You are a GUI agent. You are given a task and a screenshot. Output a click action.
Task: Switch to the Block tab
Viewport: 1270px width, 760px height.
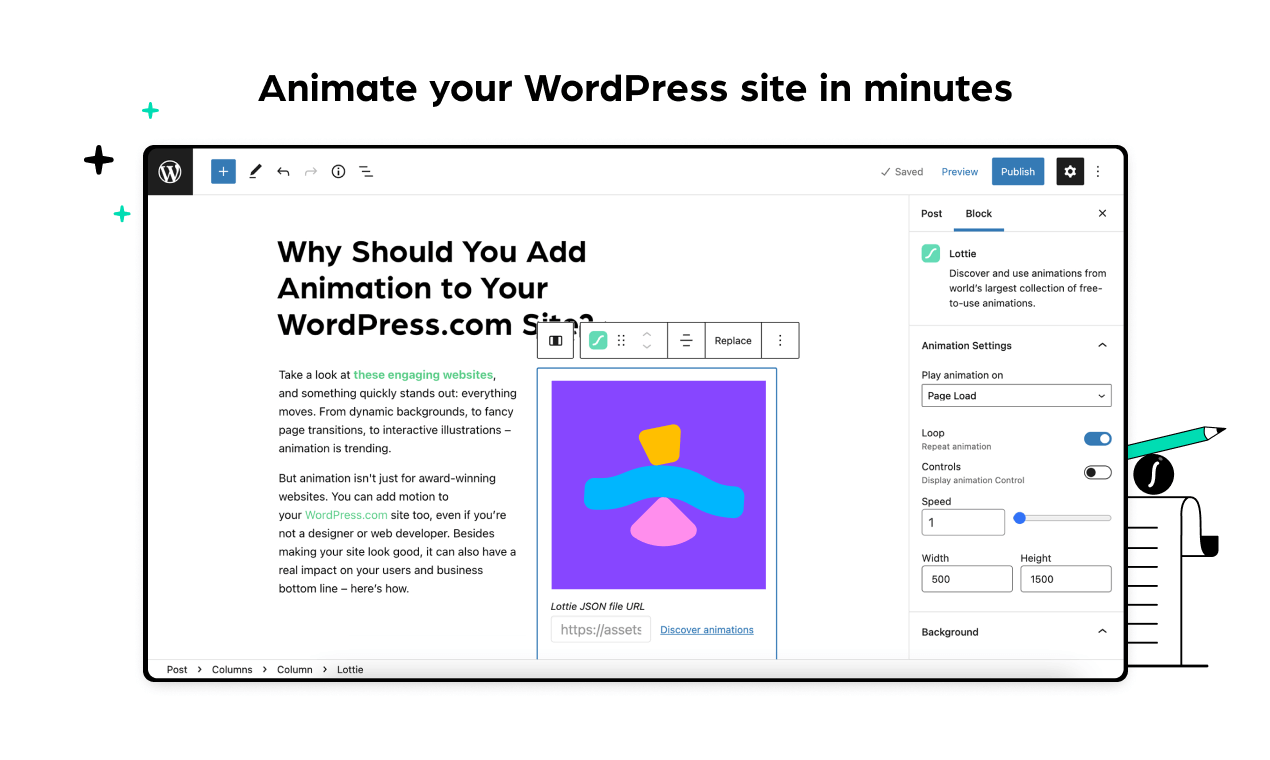(x=979, y=213)
